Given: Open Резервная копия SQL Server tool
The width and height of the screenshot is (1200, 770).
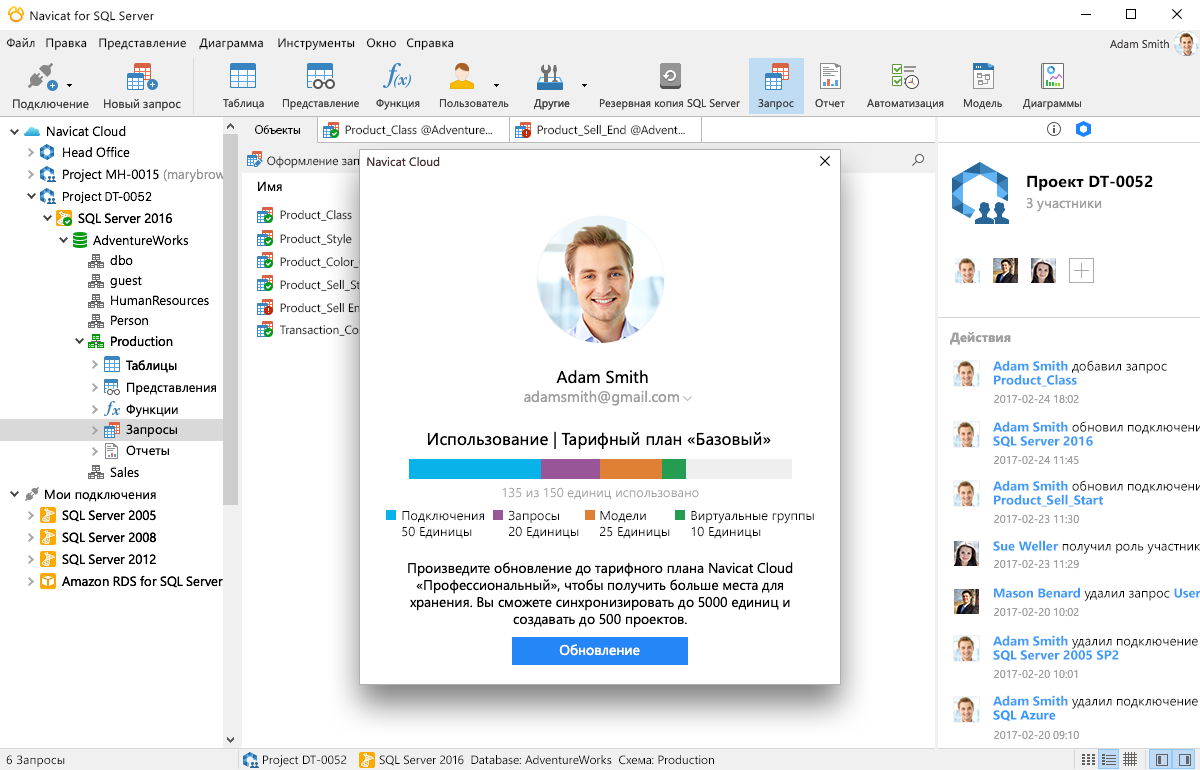Looking at the screenshot, I should [x=669, y=86].
